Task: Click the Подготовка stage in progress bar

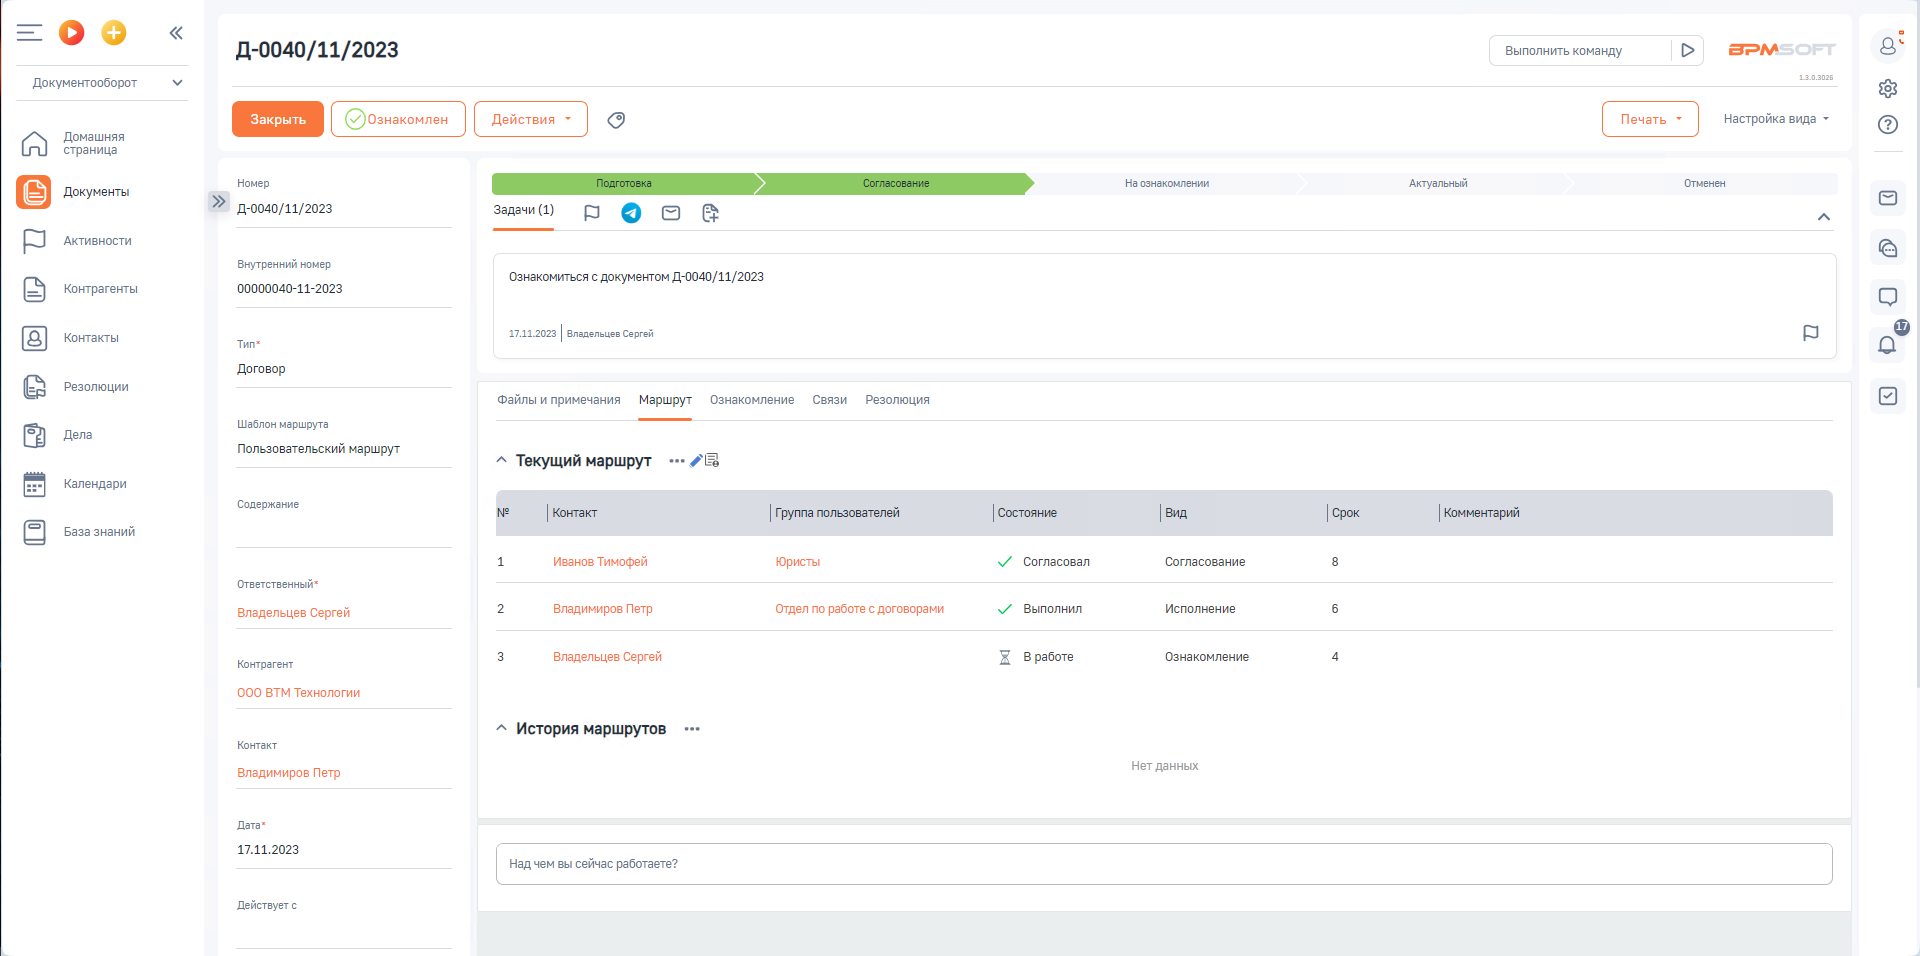Action: coord(624,183)
